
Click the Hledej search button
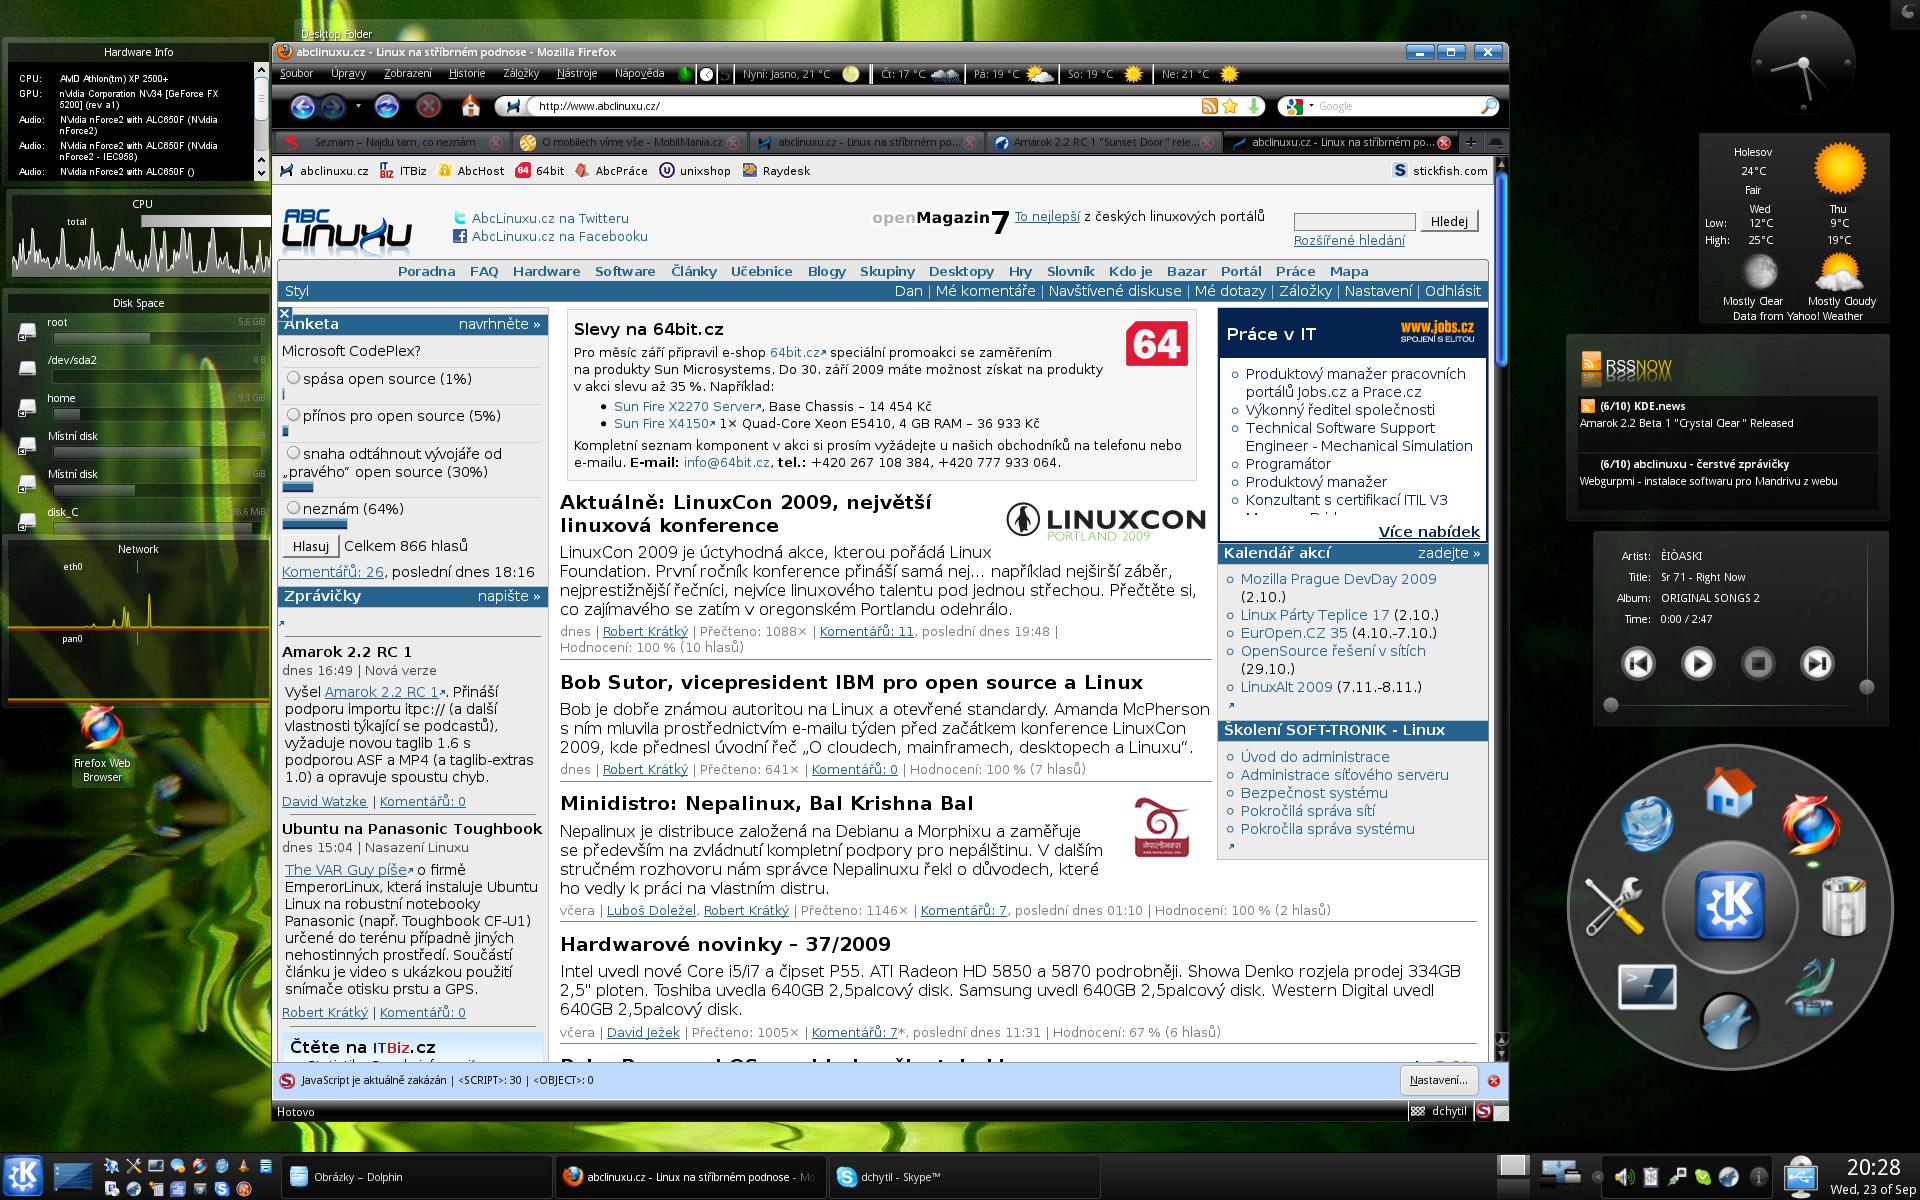coord(1449,221)
